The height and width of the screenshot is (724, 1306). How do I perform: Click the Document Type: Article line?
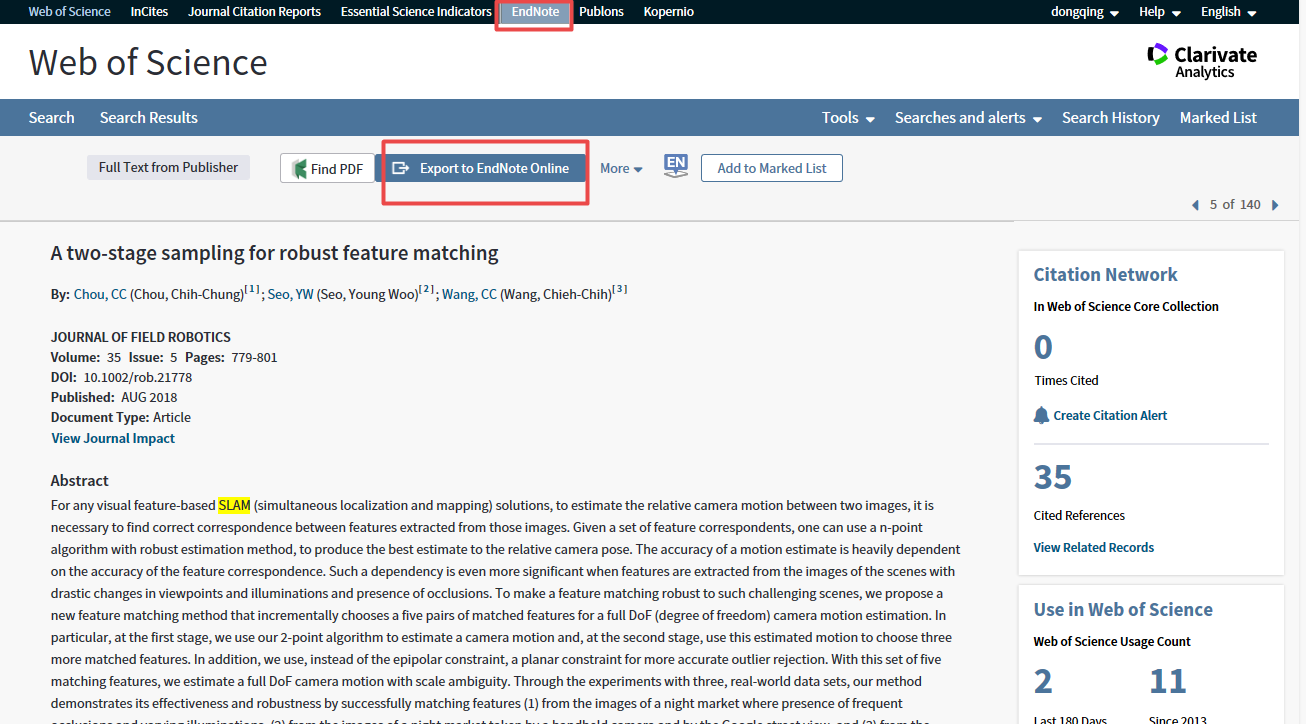point(121,417)
